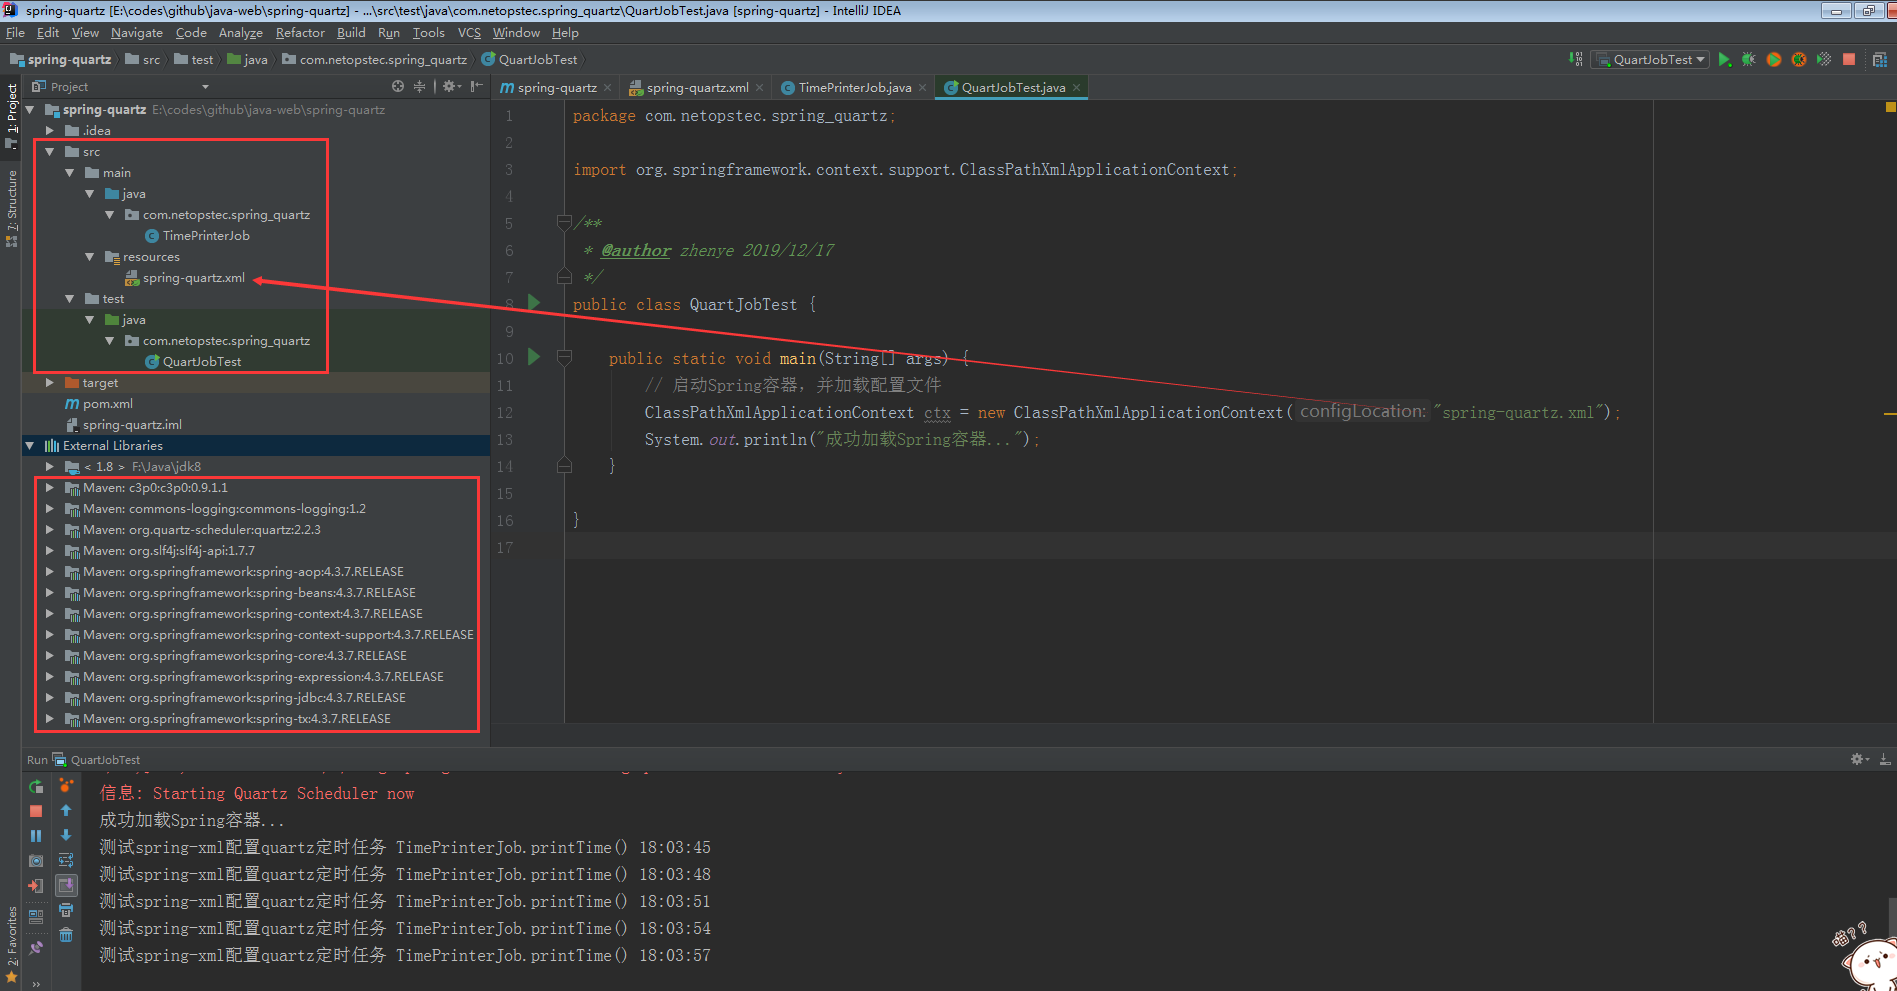1897x991 pixels.
Task: Open Project panel settings gear
Action: [451, 87]
